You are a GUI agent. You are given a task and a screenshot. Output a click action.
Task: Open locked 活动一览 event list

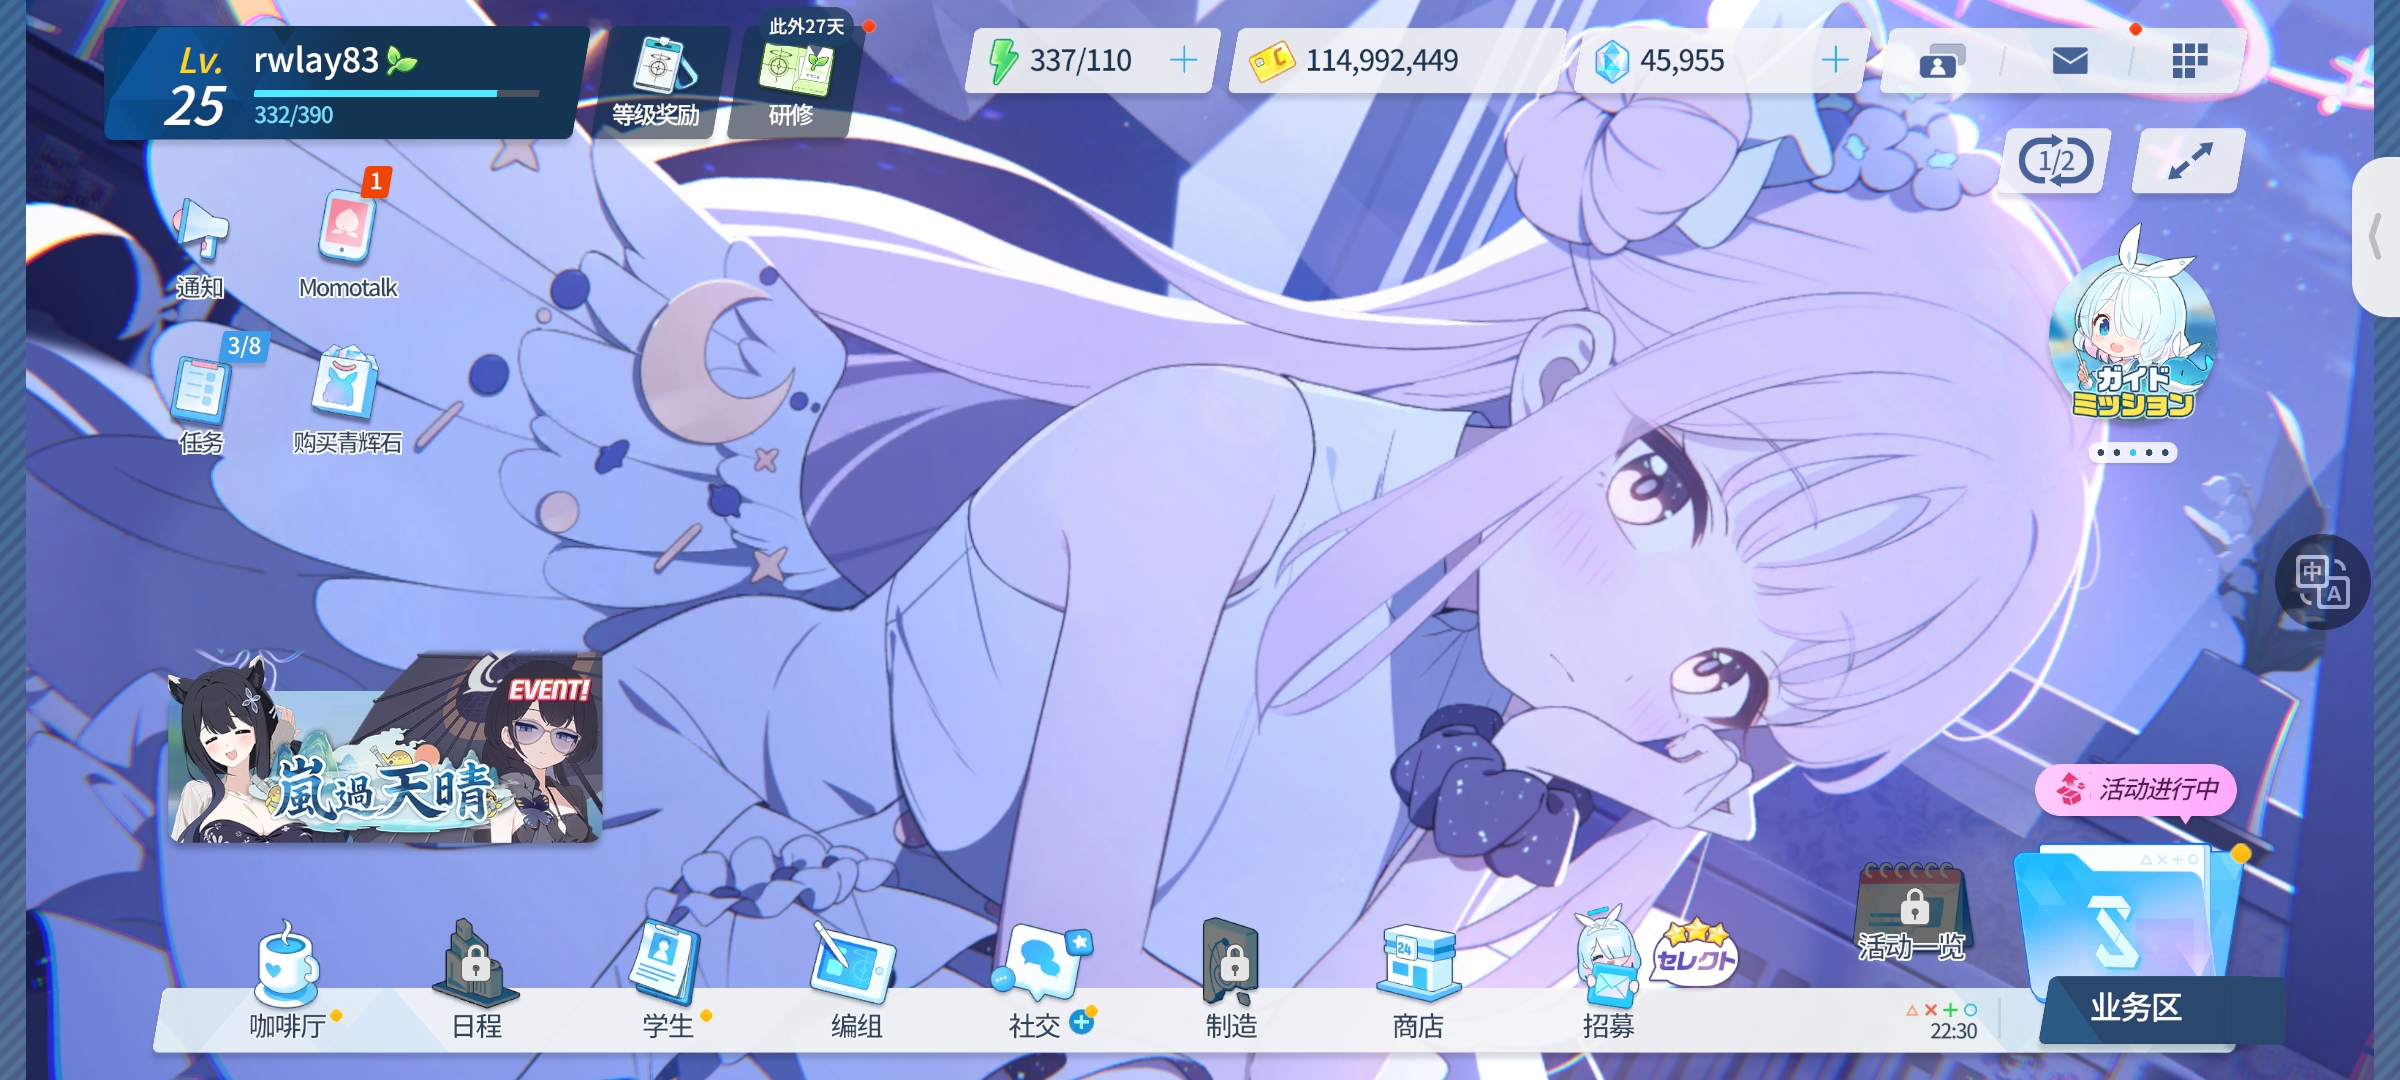pyautogui.click(x=1912, y=913)
